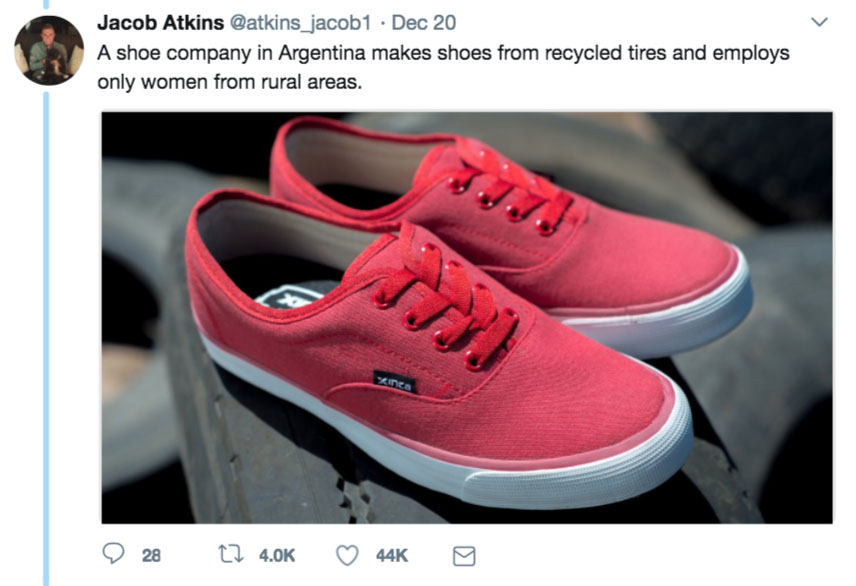
Task: Expand the tweet options chevron menu
Action: click(x=819, y=22)
